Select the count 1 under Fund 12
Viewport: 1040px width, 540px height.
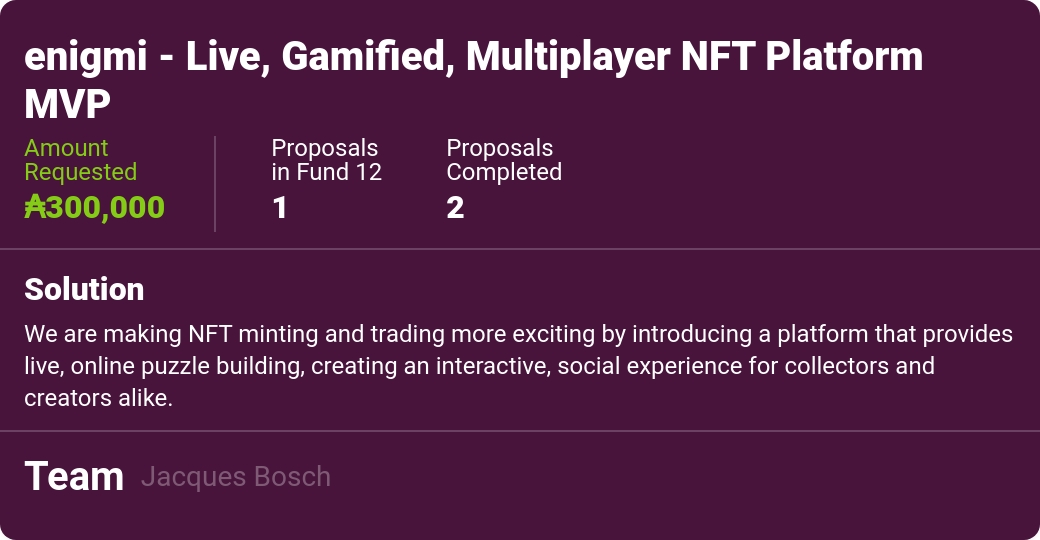[280, 208]
